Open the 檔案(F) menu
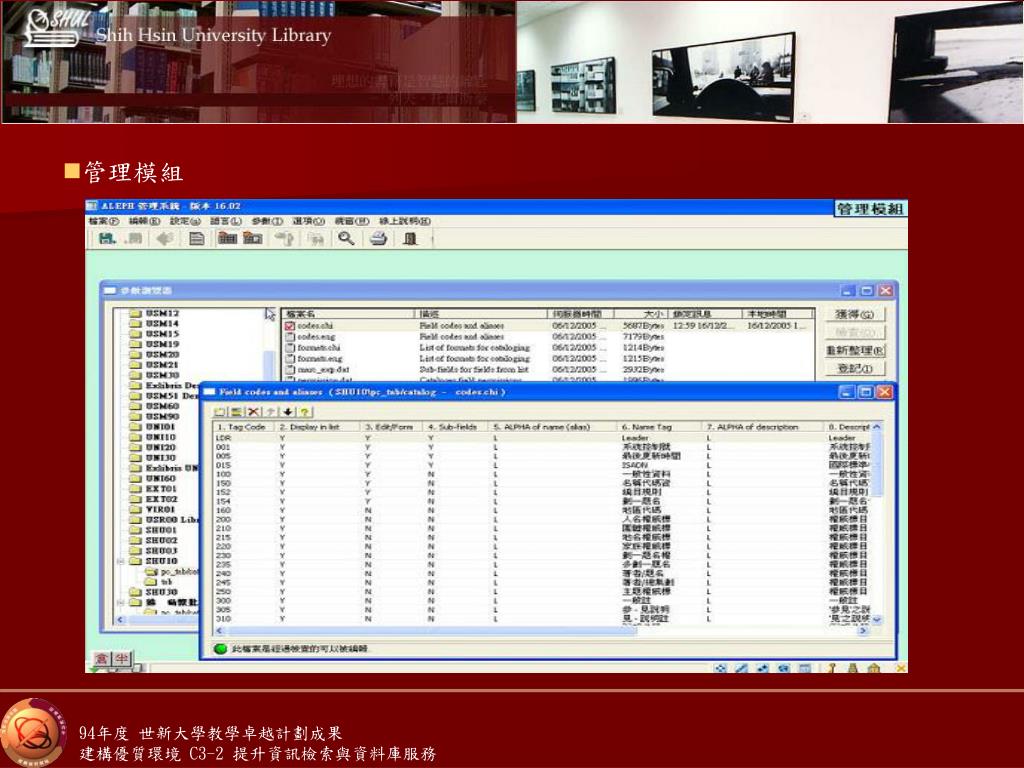Viewport: 1024px width, 768px height. [103, 221]
